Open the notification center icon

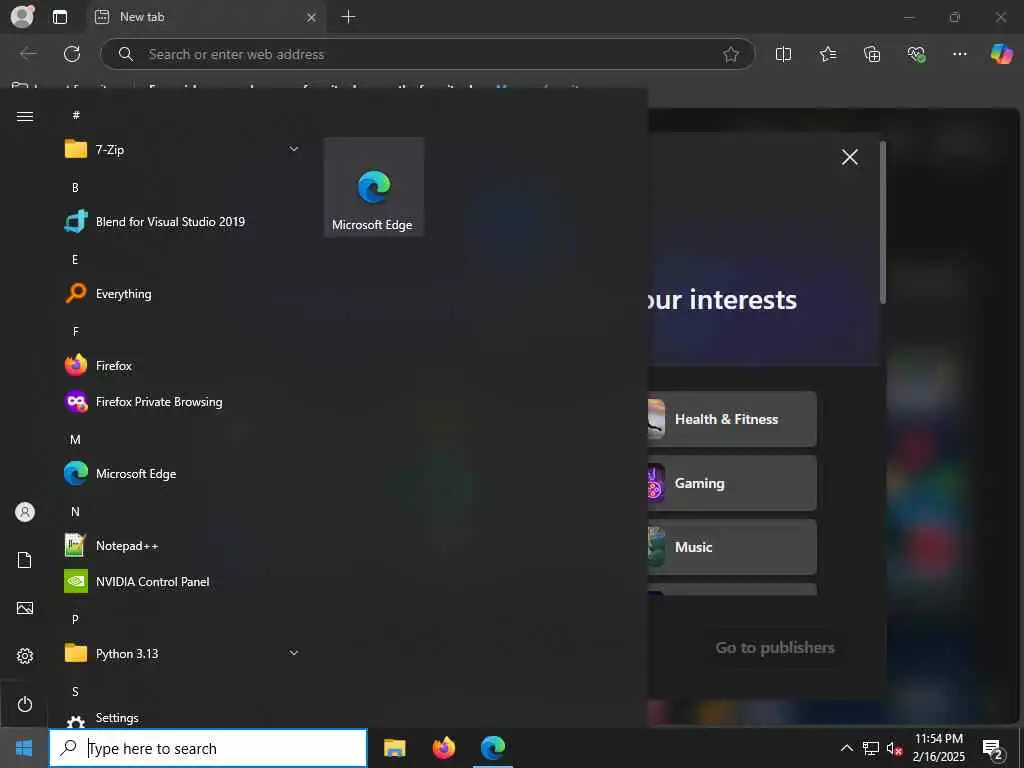tap(993, 749)
